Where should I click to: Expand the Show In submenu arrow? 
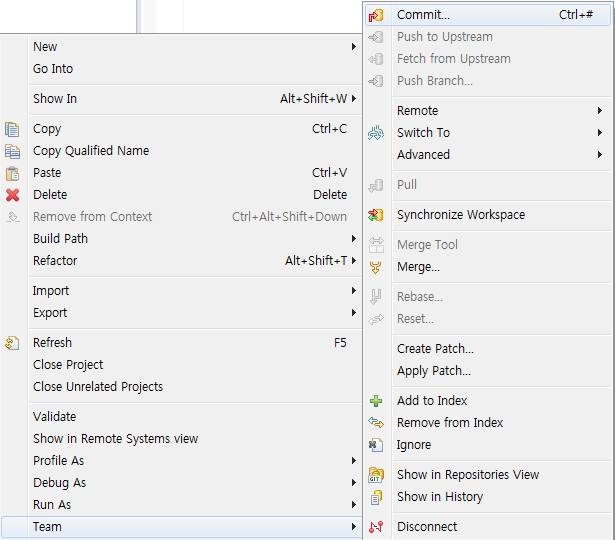[354, 98]
